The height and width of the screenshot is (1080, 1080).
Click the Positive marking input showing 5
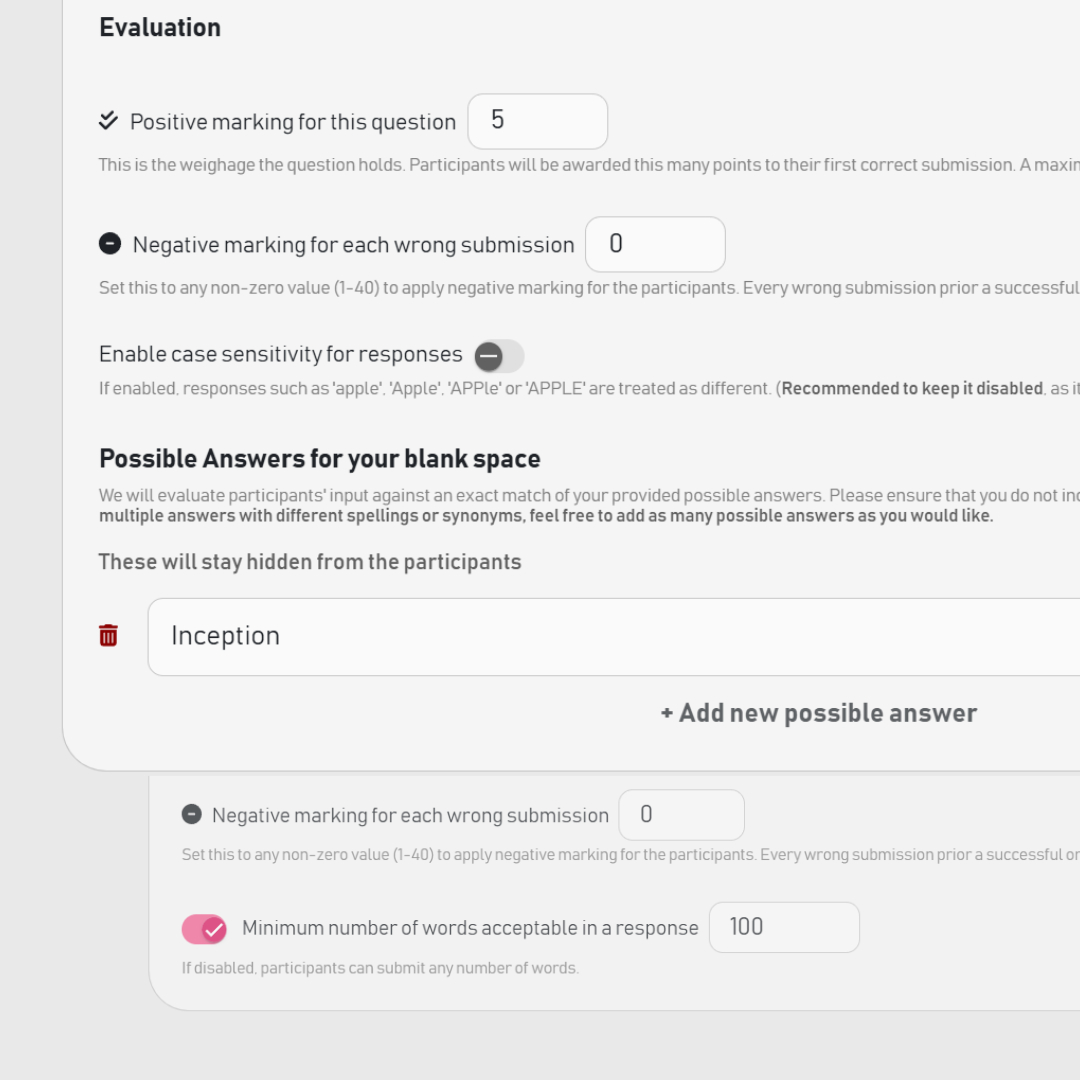[537, 121]
